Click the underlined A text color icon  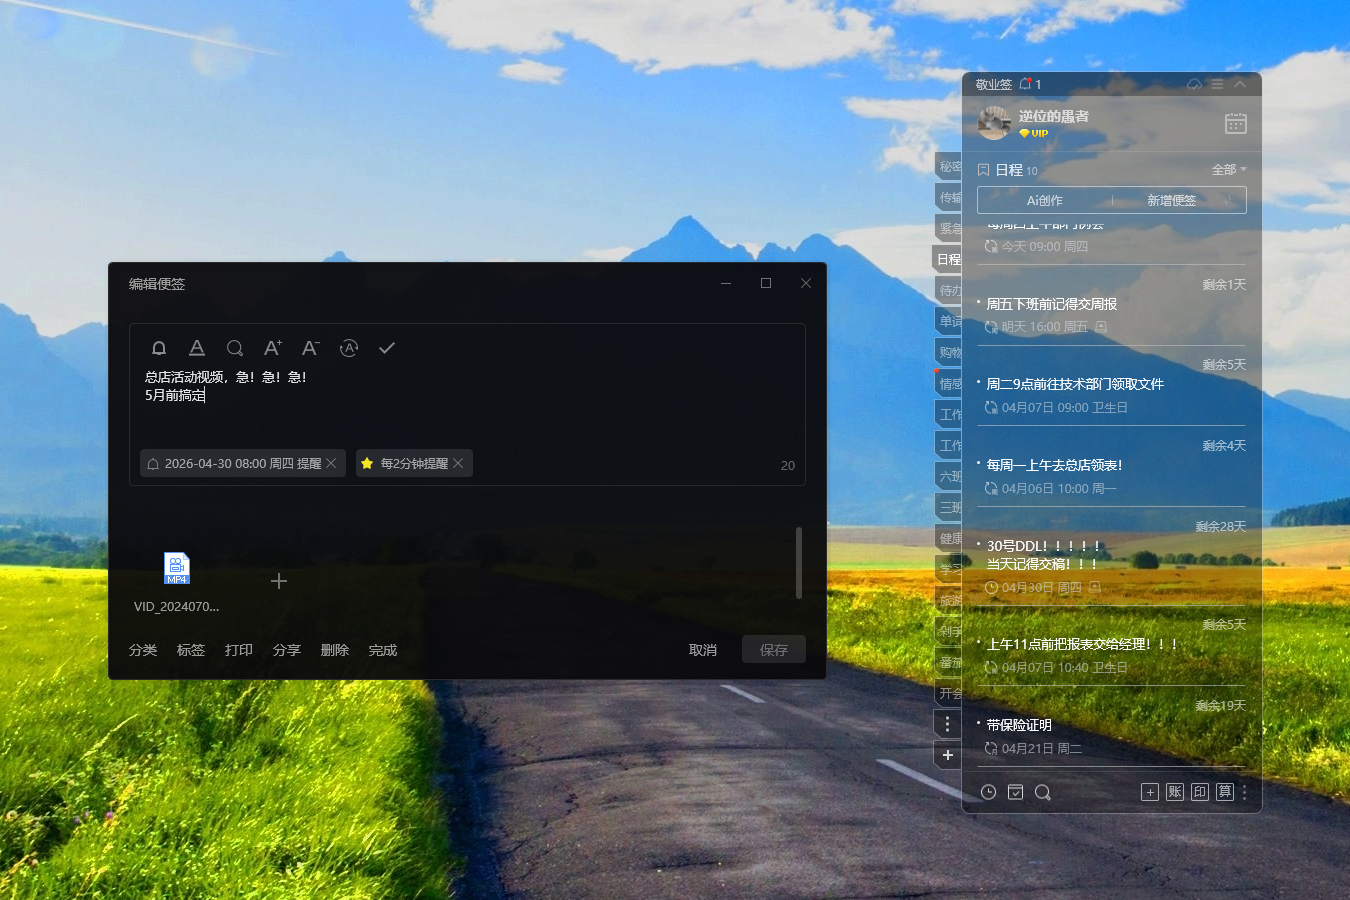click(x=197, y=348)
